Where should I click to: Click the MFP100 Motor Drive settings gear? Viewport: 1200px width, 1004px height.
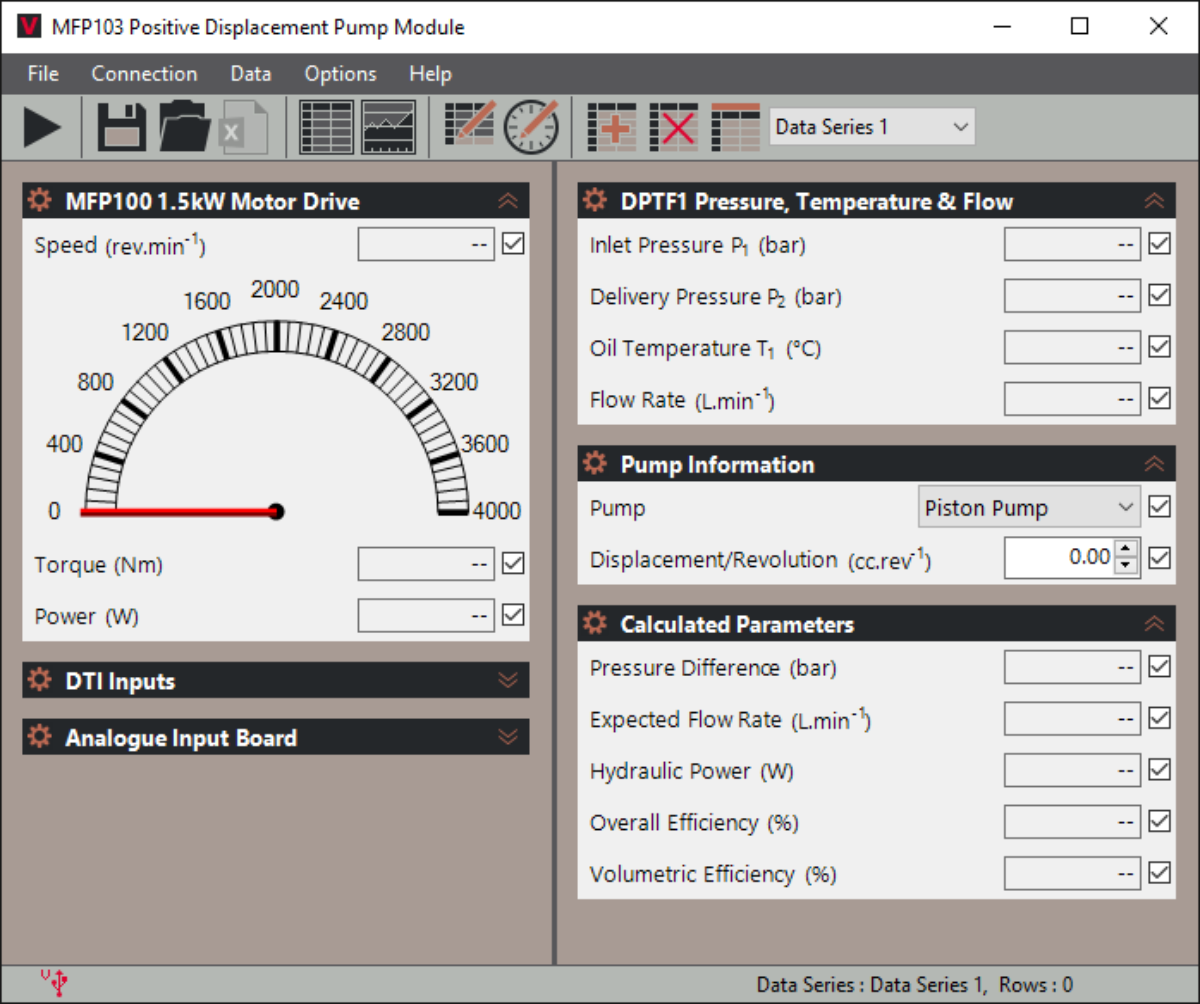coord(40,201)
